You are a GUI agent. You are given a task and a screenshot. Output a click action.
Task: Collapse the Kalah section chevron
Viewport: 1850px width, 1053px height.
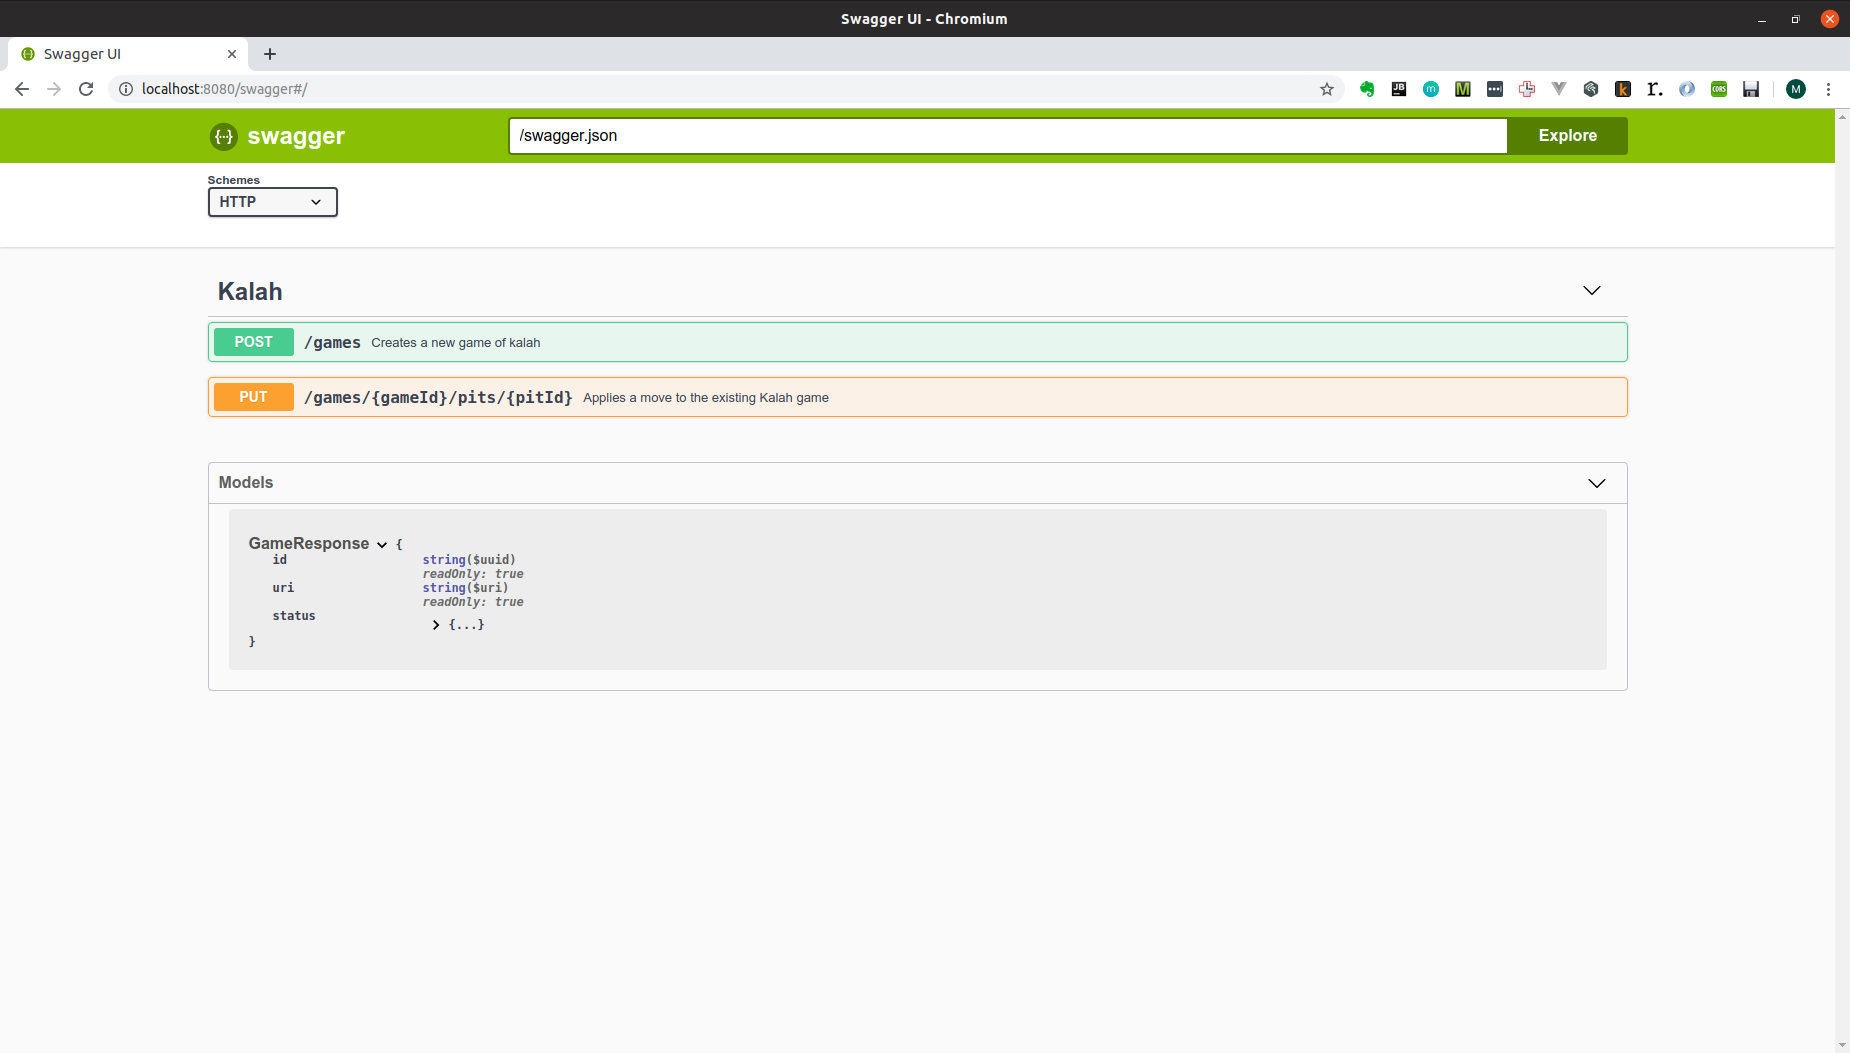1592,291
